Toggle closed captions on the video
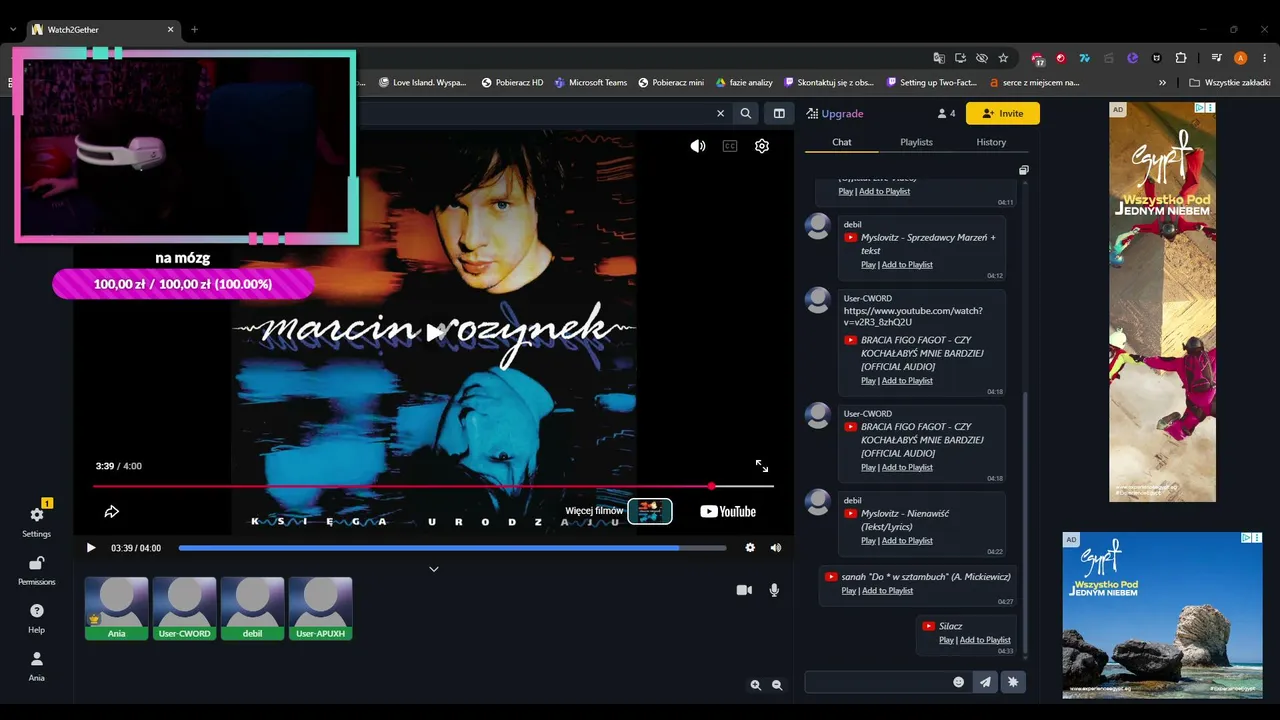 pyautogui.click(x=730, y=146)
